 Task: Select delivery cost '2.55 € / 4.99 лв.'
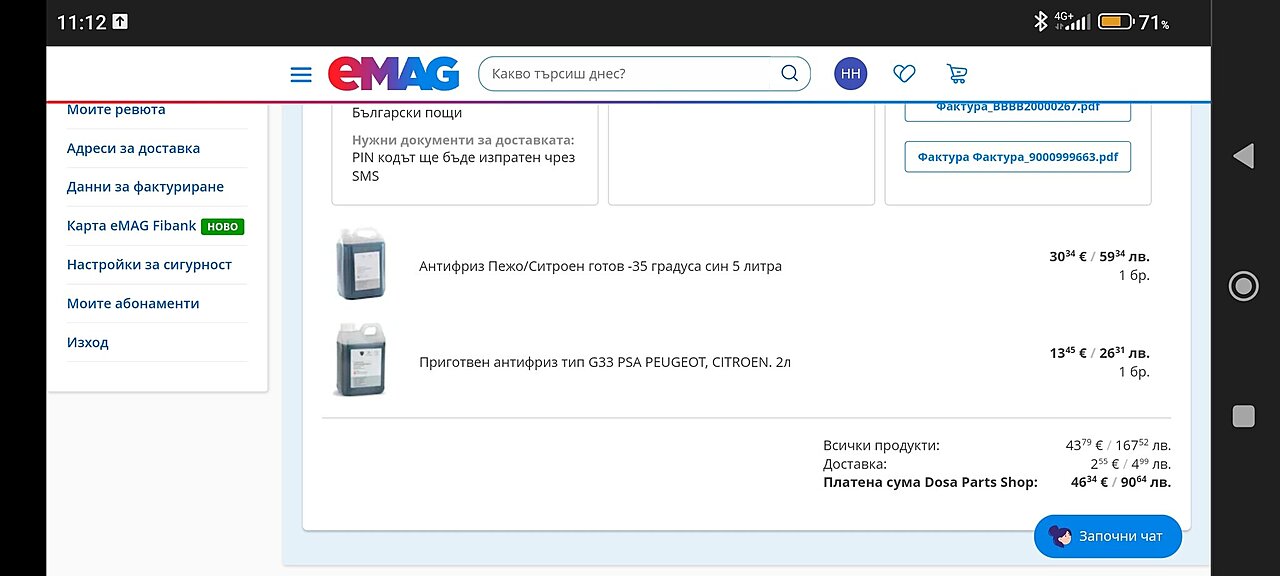click(x=1130, y=464)
